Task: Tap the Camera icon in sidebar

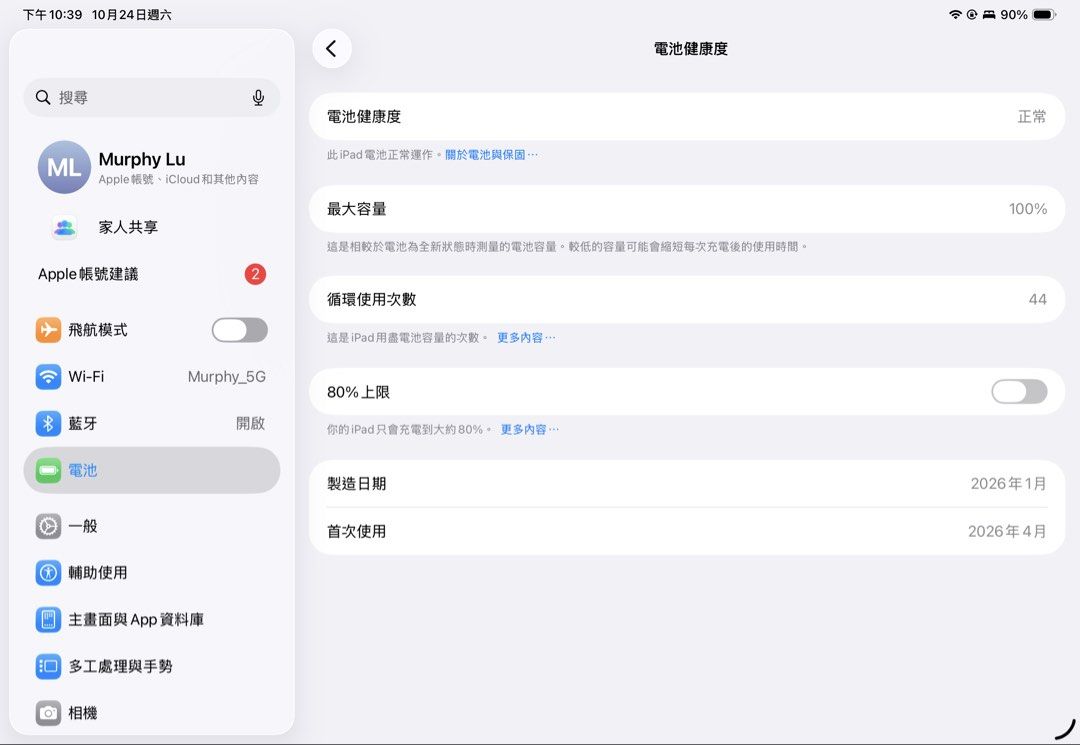Action: 48,713
